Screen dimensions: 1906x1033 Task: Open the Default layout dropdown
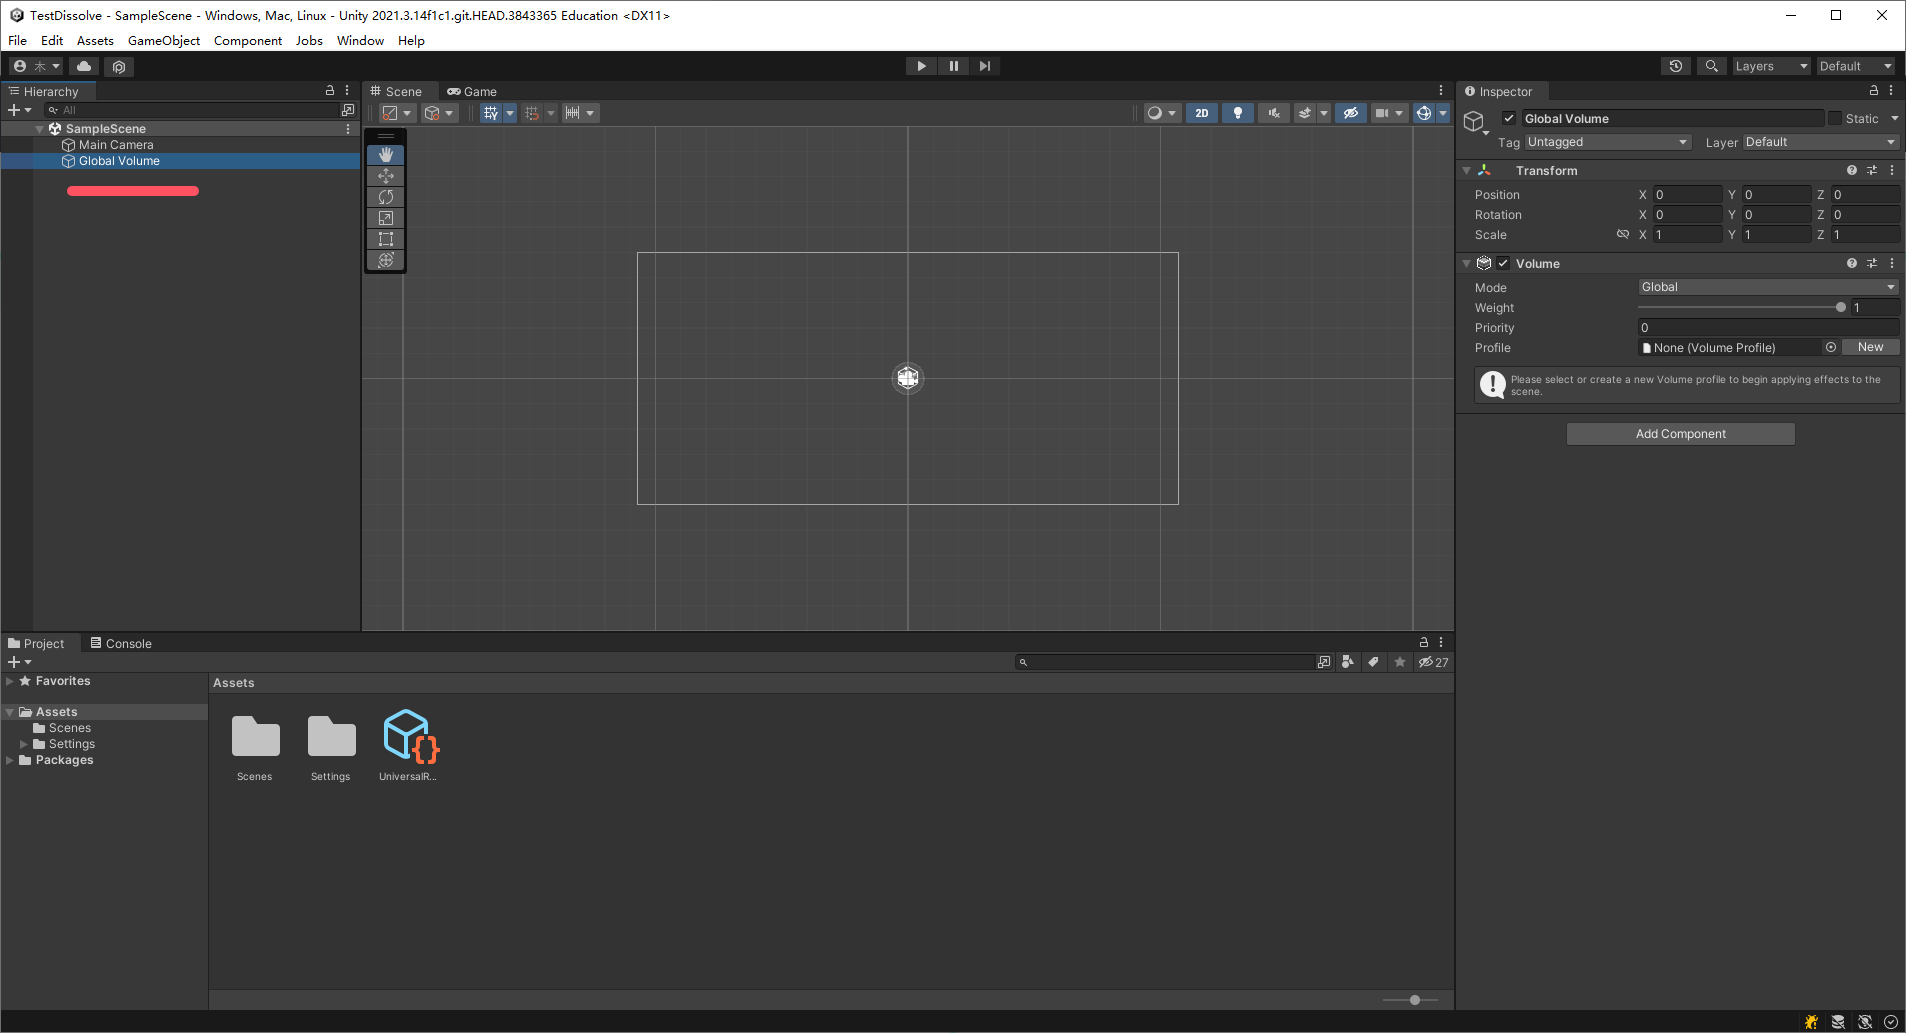coord(1856,66)
